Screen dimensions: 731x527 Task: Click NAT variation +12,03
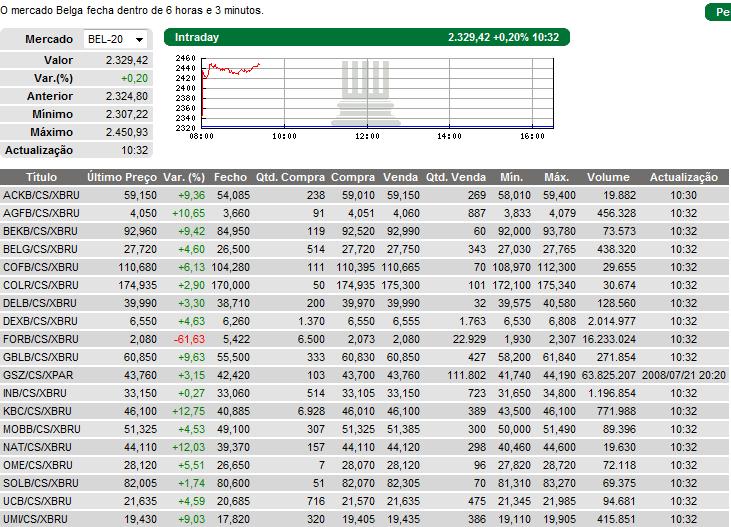point(188,447)
